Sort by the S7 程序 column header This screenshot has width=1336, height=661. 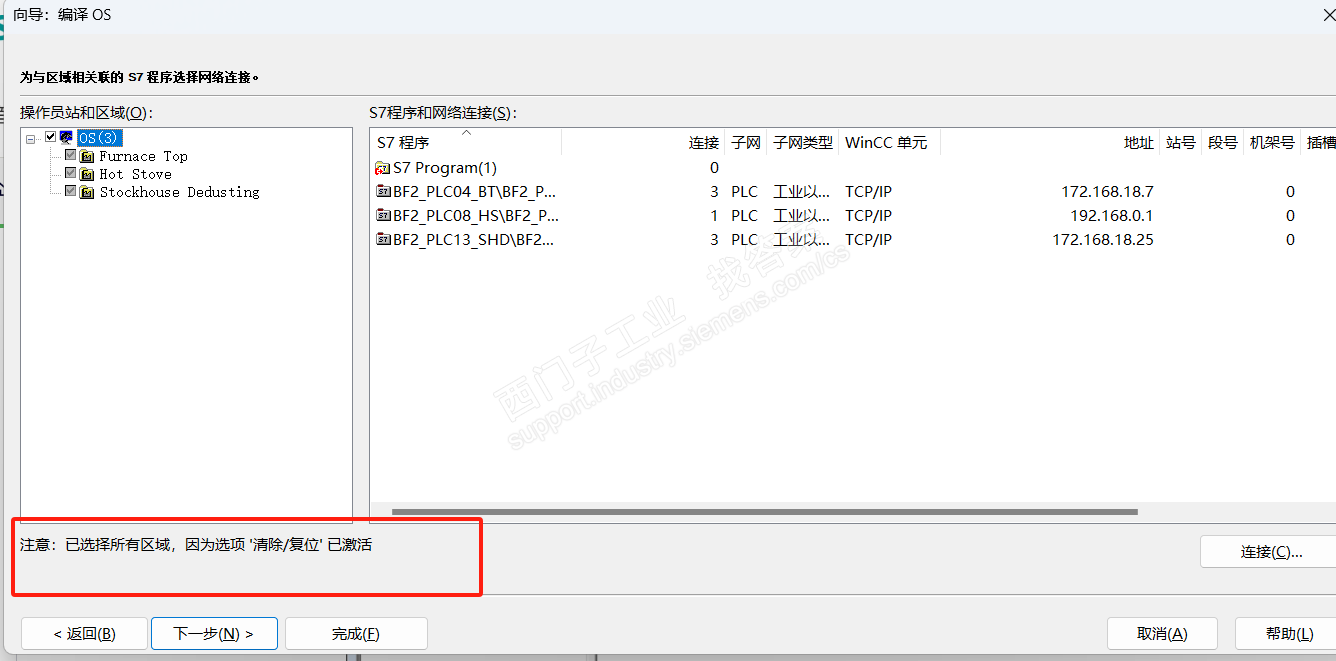click(465, 142)
